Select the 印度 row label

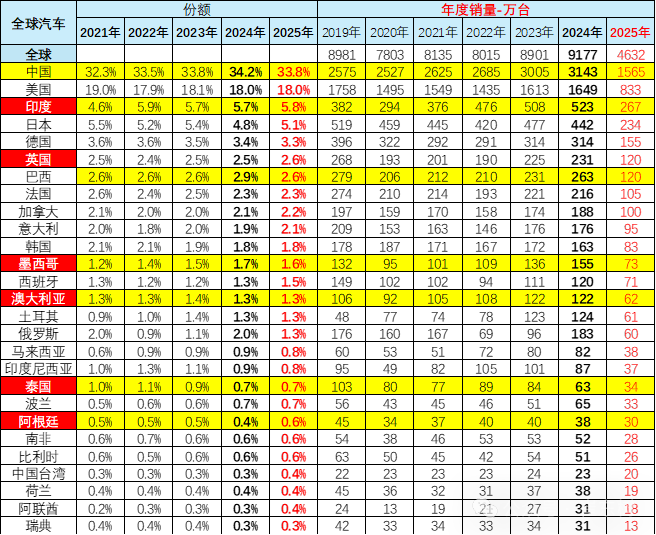click(x=39, y=106)
